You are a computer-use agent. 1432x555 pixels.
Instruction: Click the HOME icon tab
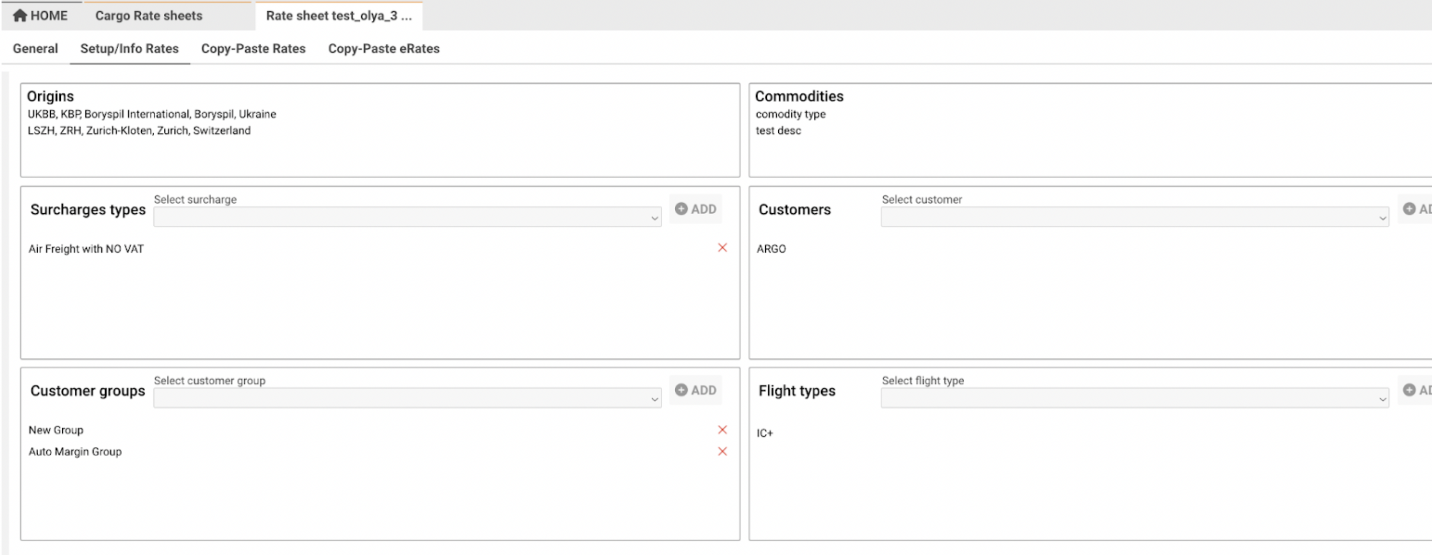(x=40, y=16)
